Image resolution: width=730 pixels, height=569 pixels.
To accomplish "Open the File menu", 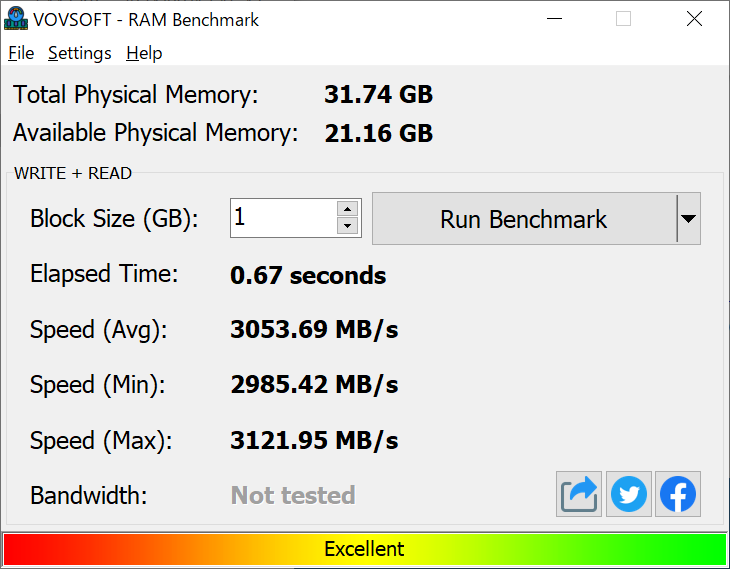I will click(x=21, y=53).
